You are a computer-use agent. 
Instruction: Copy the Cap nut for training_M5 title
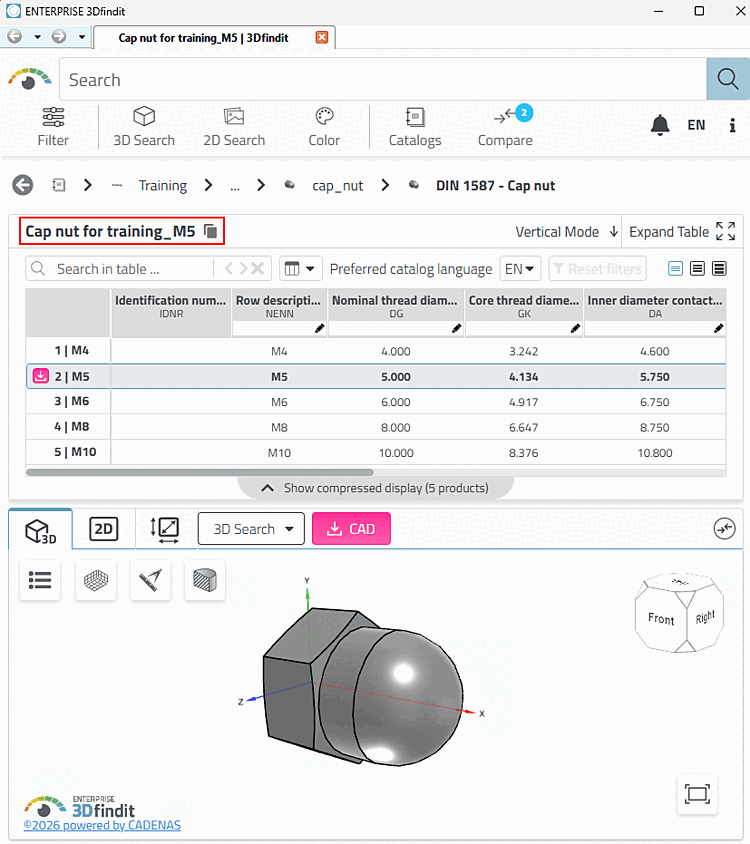(211, 231)
